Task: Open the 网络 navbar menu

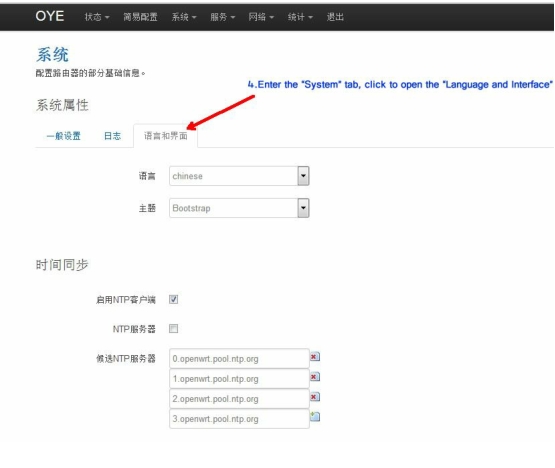Action: pos(261,17)
